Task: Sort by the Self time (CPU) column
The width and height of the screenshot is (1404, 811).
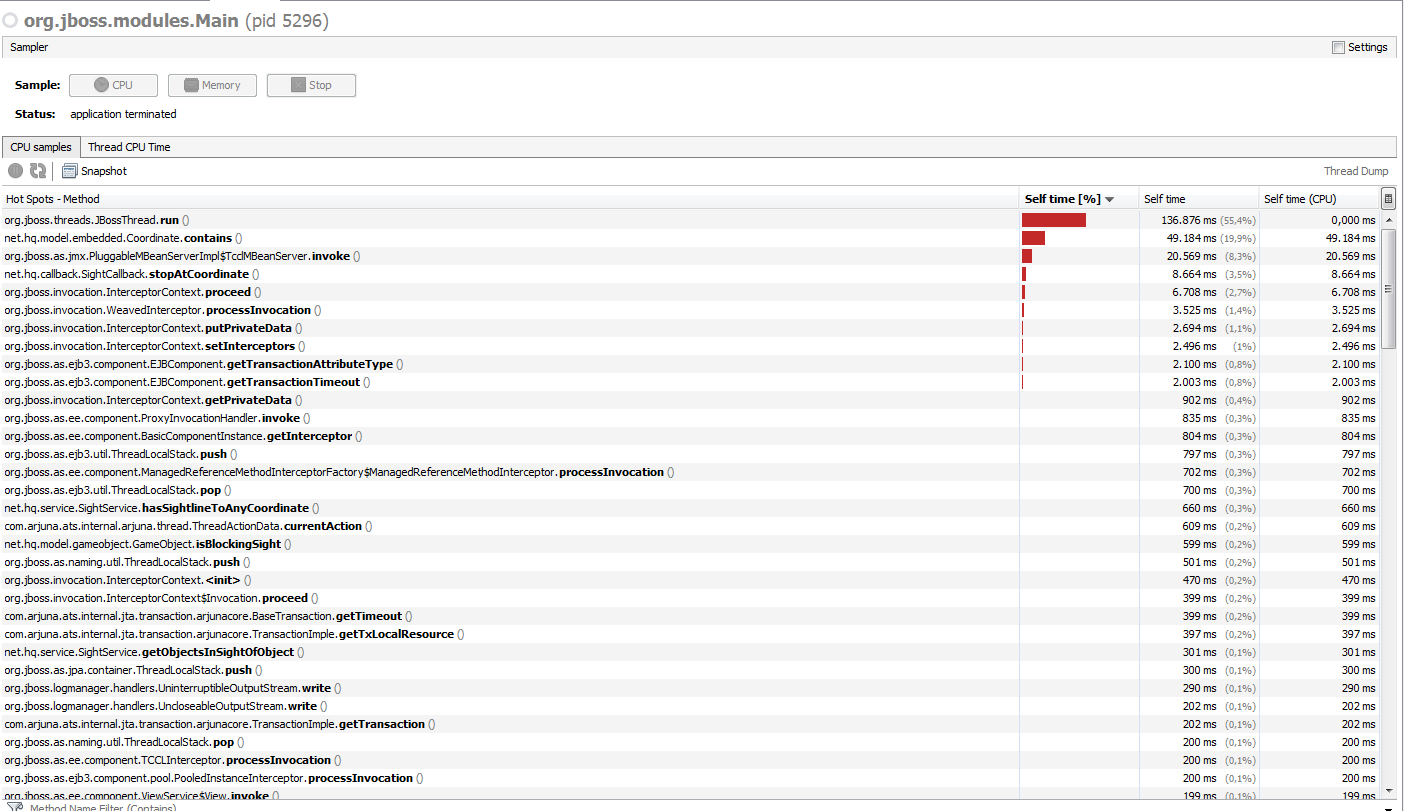Action: point(1300,198)
